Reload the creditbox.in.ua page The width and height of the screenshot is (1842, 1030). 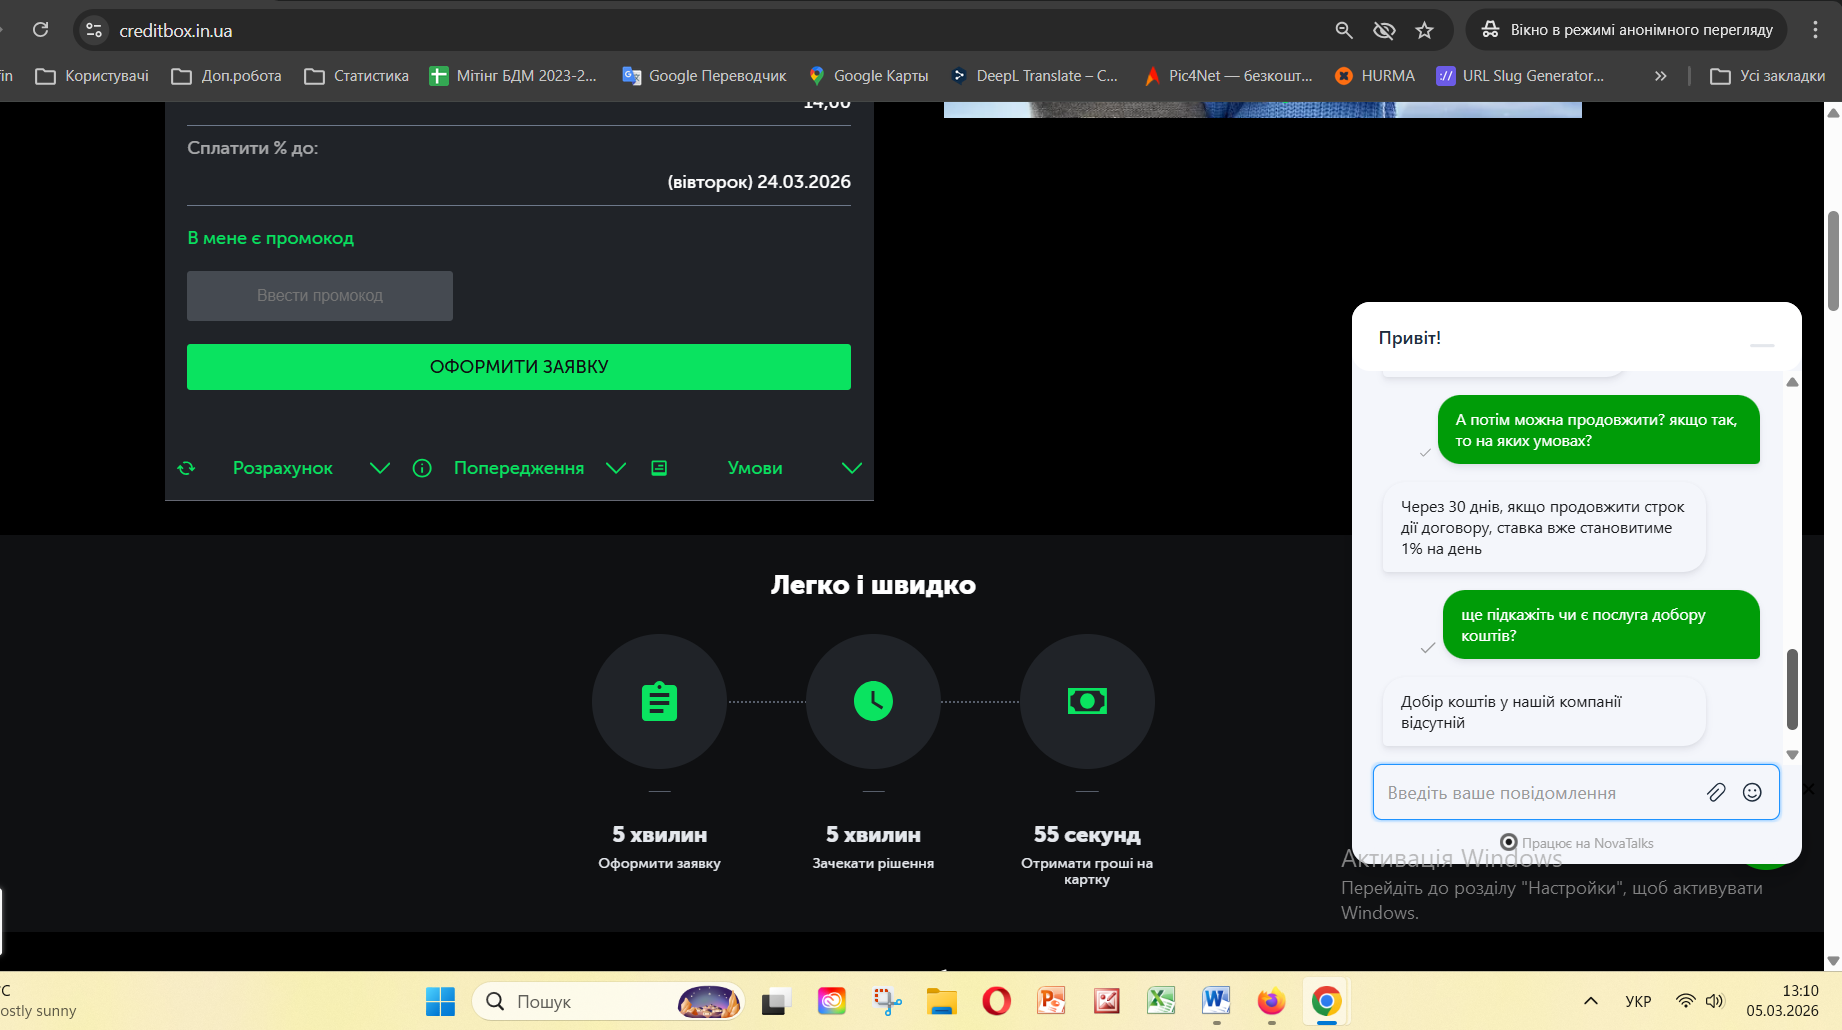(41, 30)
